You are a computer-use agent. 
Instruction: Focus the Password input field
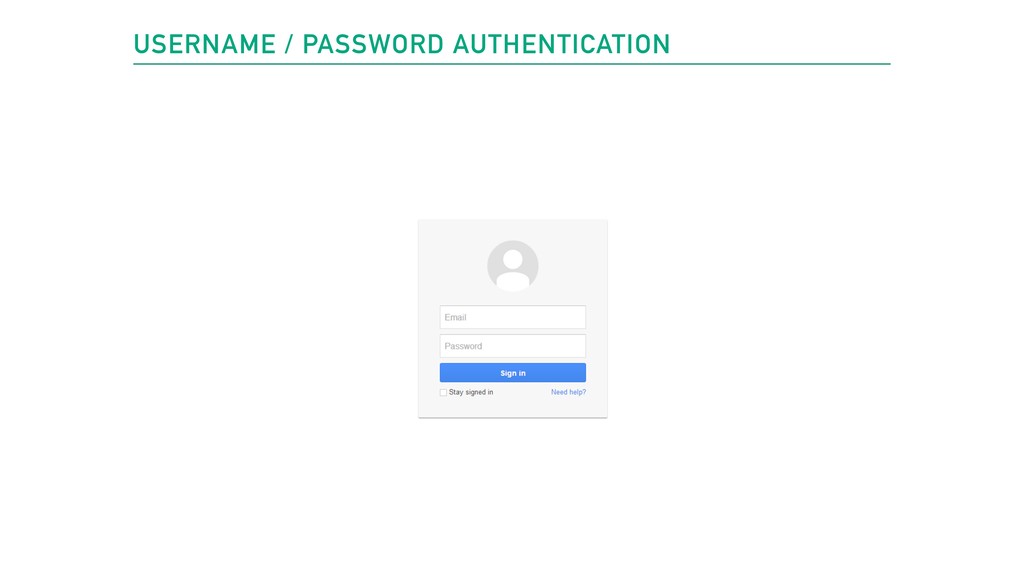(x=512, y=346)
